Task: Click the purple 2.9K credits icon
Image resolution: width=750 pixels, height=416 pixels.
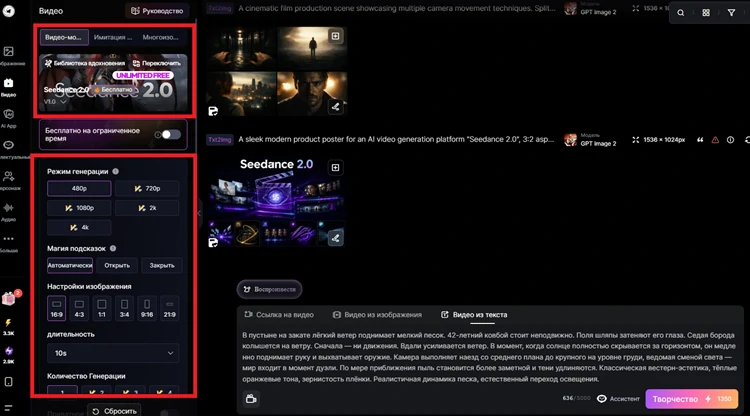Action: [x=9, y=355]
